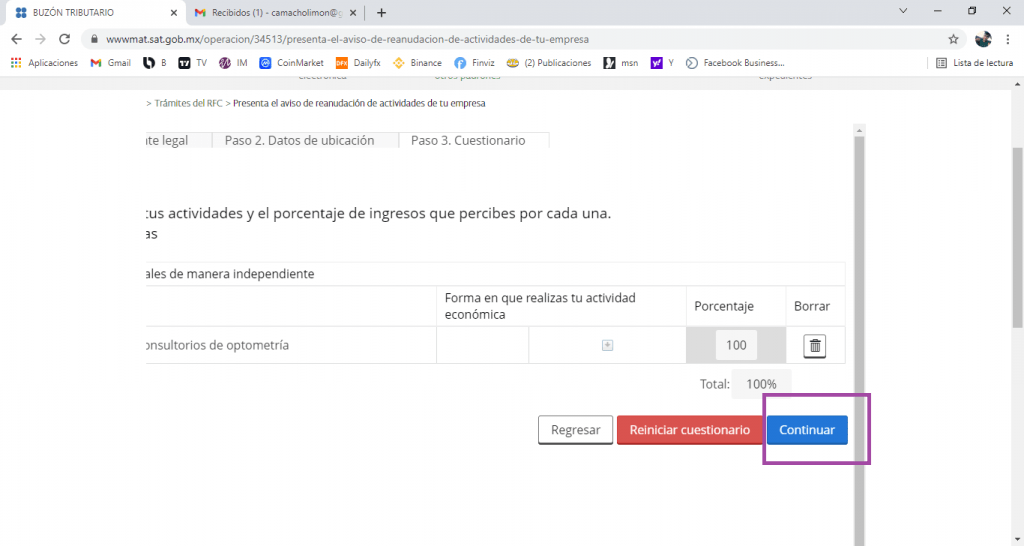Open the TV bookmark
Image resolution: width=1024 pixels, height=546 pixels.
(193, 63)
